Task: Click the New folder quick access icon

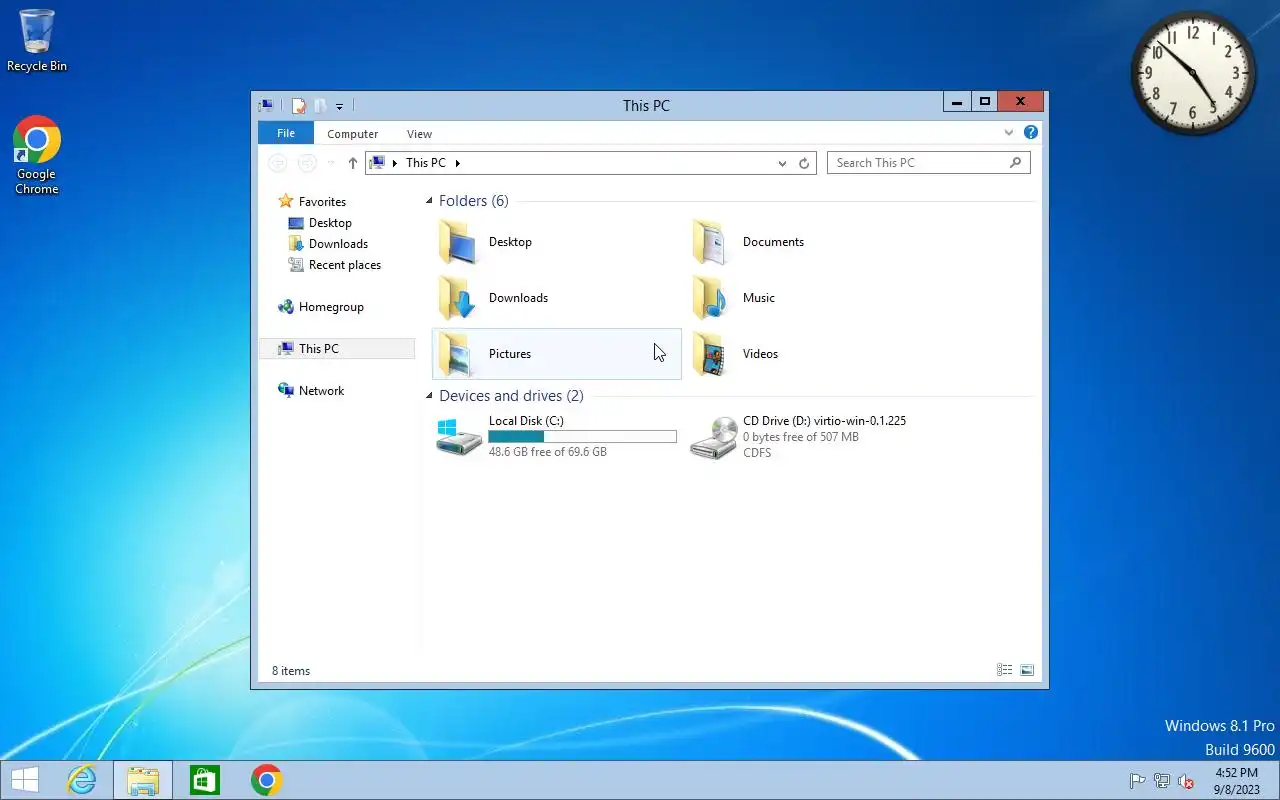Action: pos(320,105)
